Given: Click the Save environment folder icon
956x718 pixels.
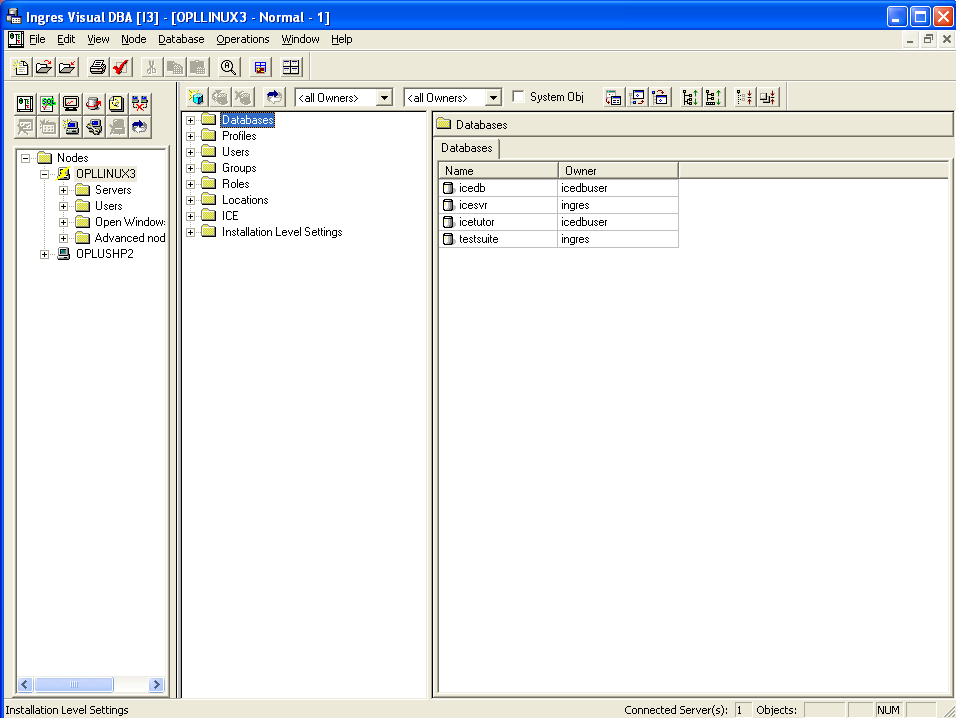Looking at the screenshot, I should click(67, 67).
